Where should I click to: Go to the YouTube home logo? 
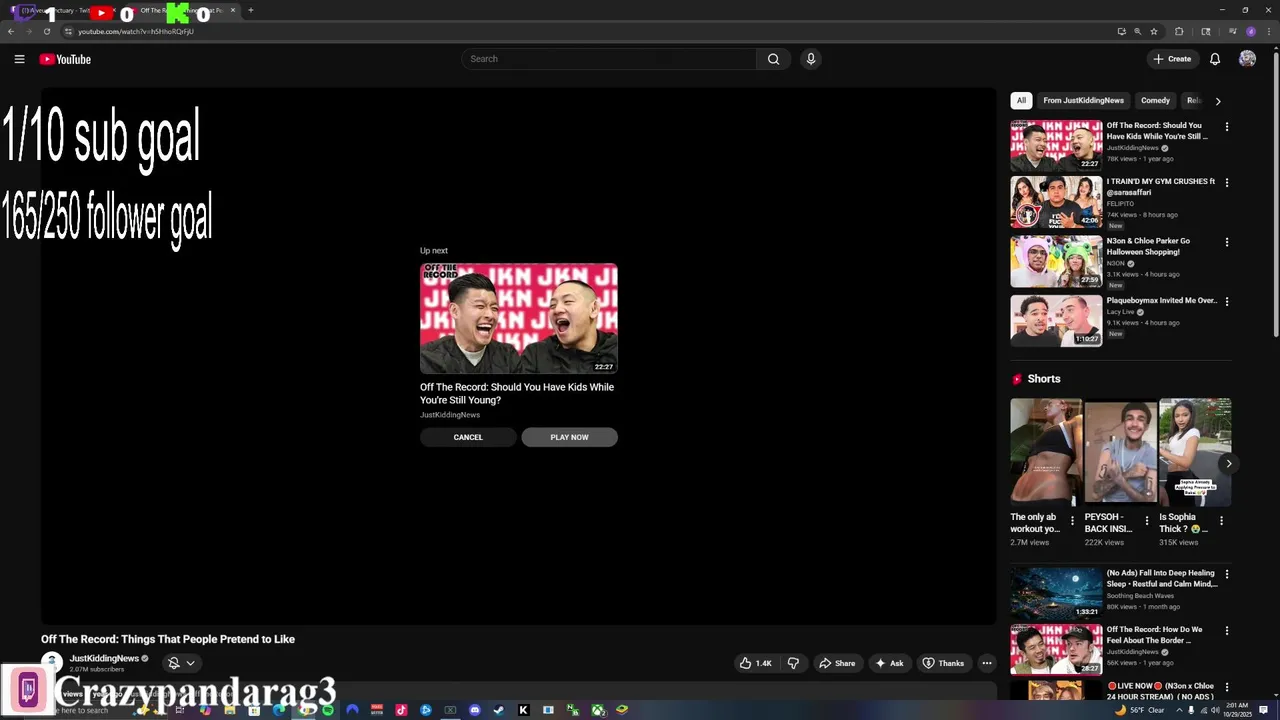coord(65,59)
